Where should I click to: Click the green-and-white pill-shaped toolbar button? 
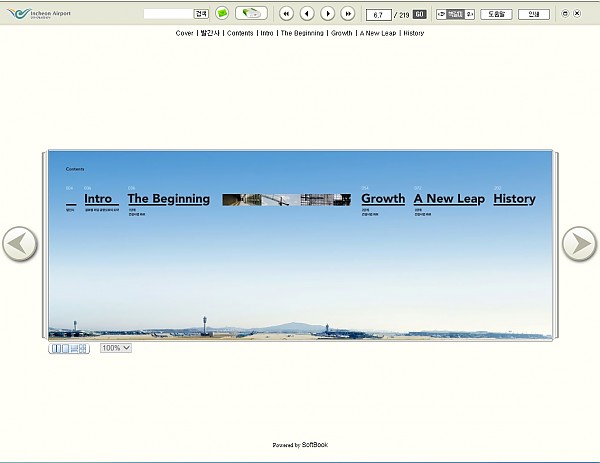pos(251,13)
